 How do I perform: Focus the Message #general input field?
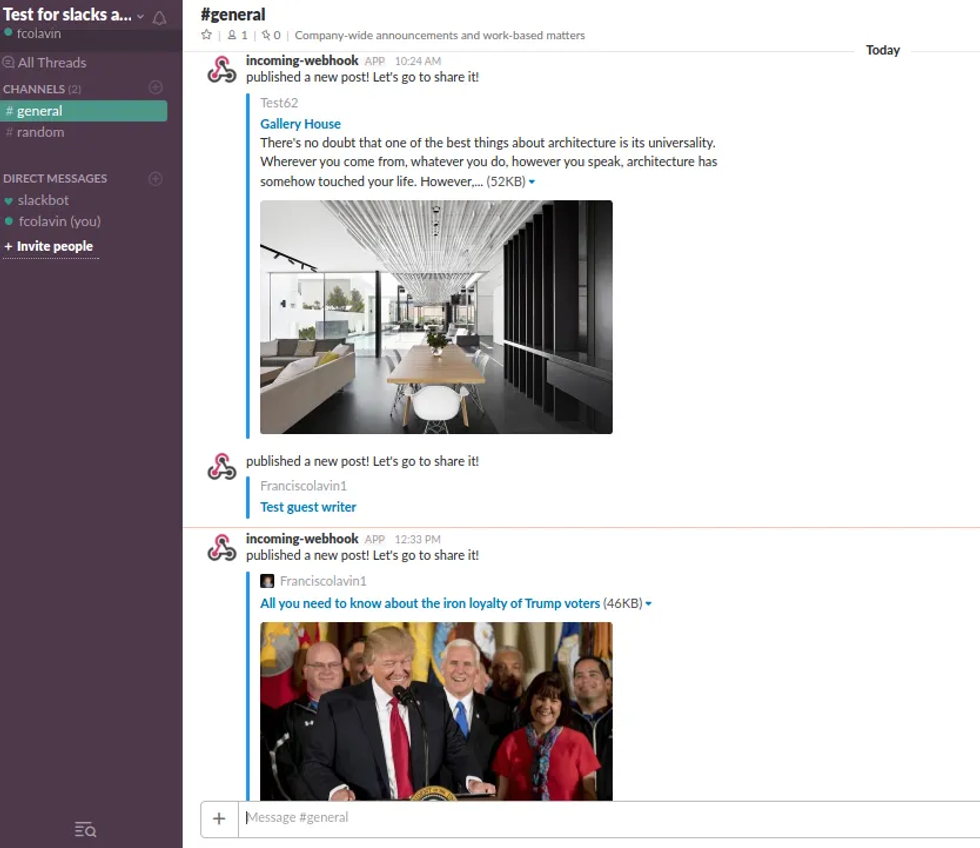600,818
